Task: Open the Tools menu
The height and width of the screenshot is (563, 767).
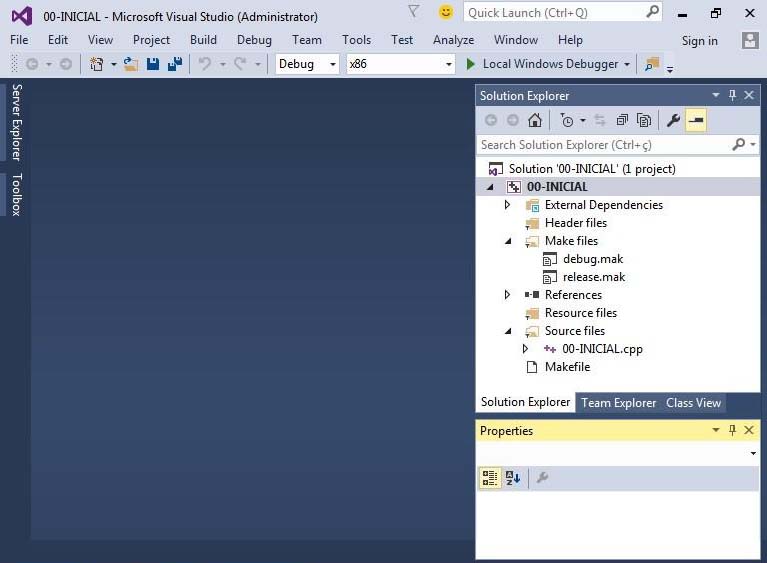Action: pyautogui.click(x=356, y=40)
